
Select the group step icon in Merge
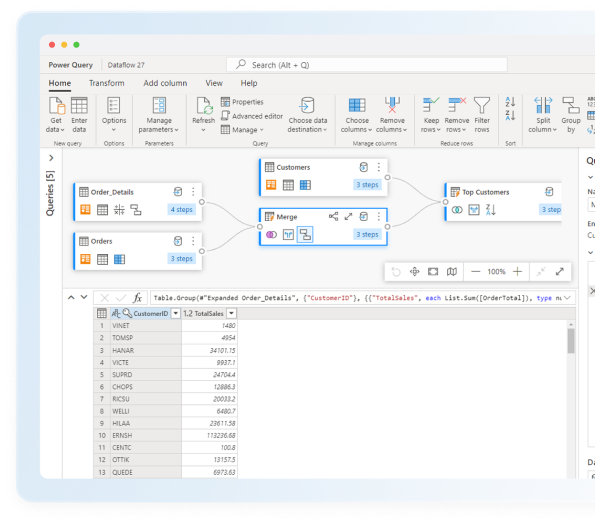(x=305, y=234)
